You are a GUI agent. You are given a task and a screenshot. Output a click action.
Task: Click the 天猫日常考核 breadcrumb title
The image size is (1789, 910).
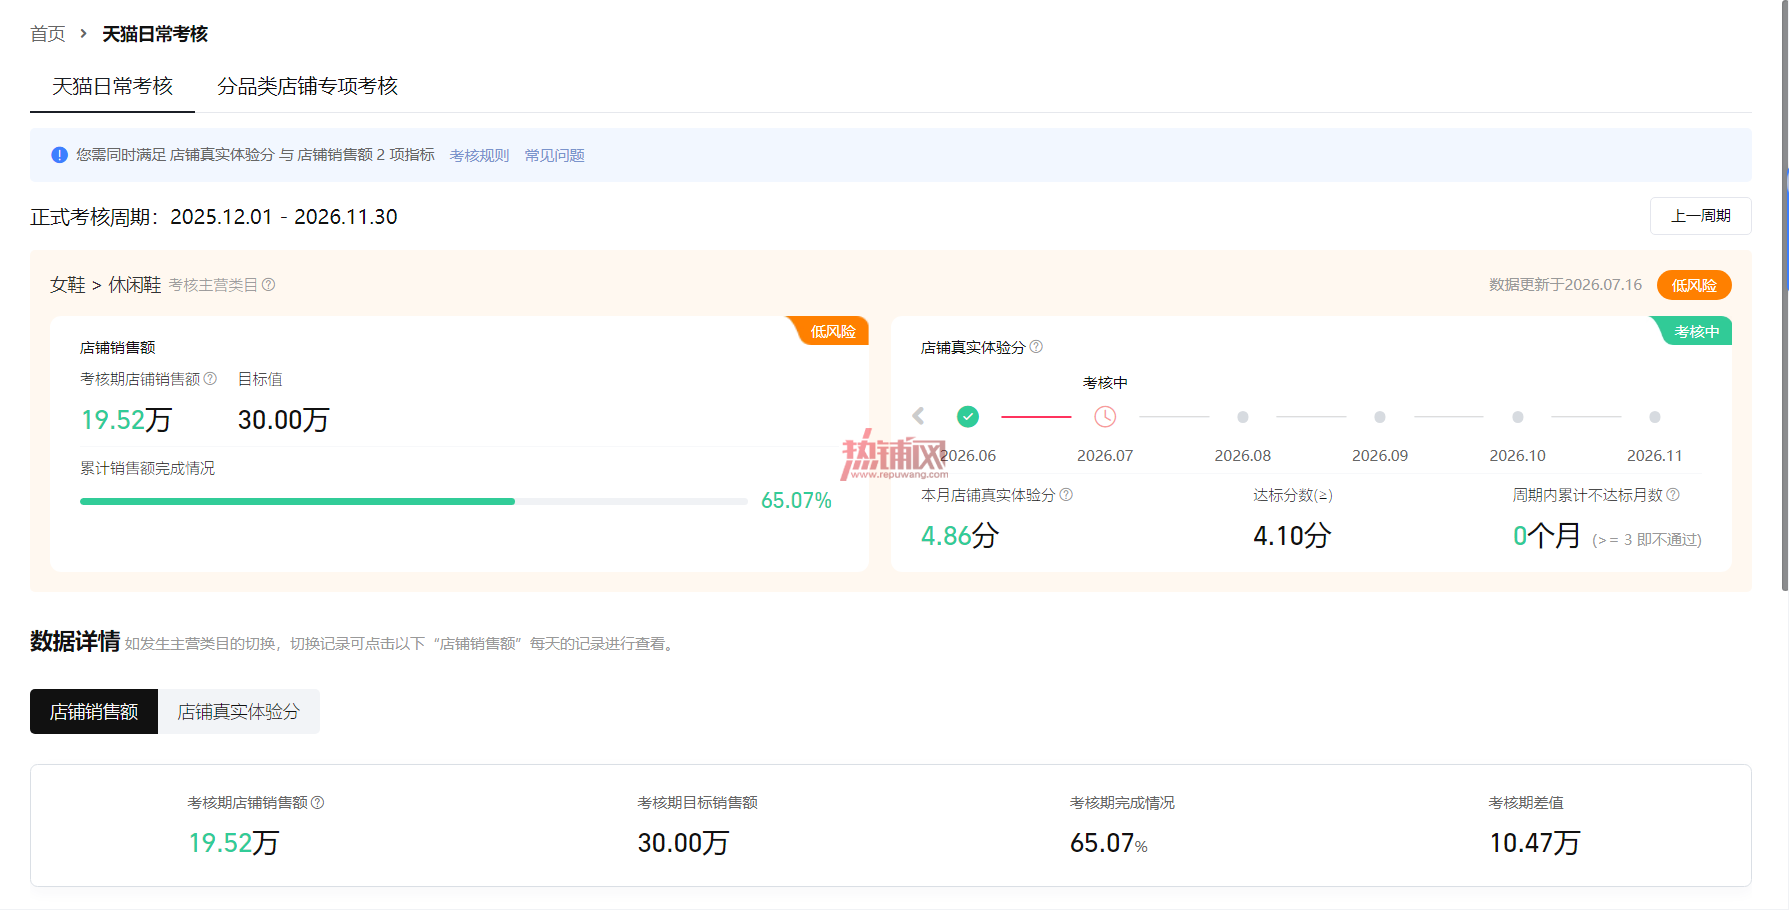(x=155, y=34)
